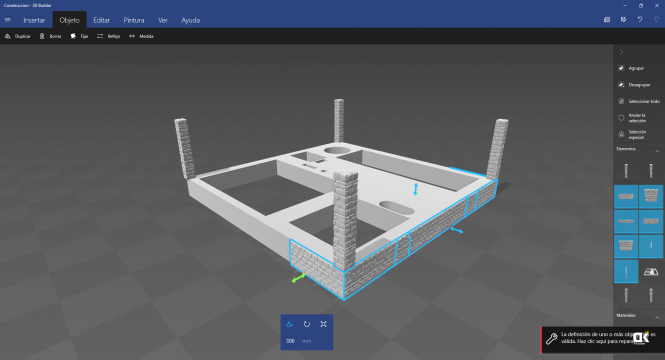The height and width of the screenshot is (360, 665).
Task: Collapse the Elementos section
Action: 657,151
